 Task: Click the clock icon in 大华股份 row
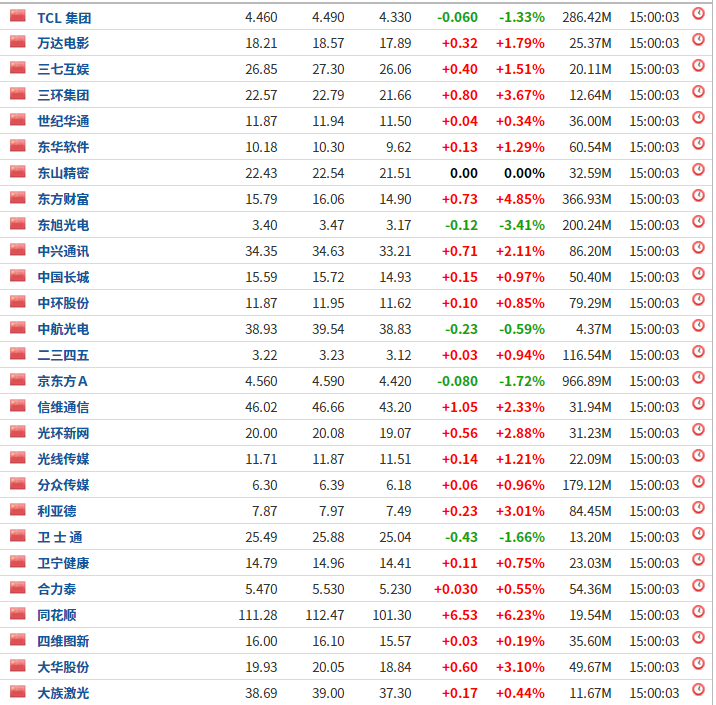pyautogui.click(x=698, y=664)
